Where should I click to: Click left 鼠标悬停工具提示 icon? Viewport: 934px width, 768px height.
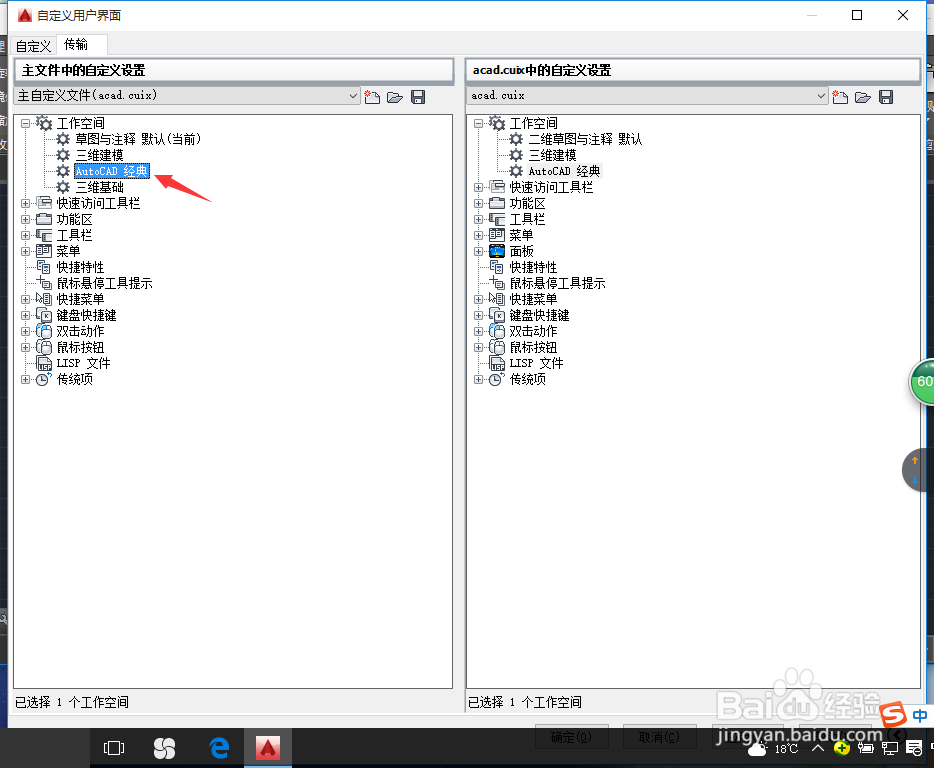point(44,284)
